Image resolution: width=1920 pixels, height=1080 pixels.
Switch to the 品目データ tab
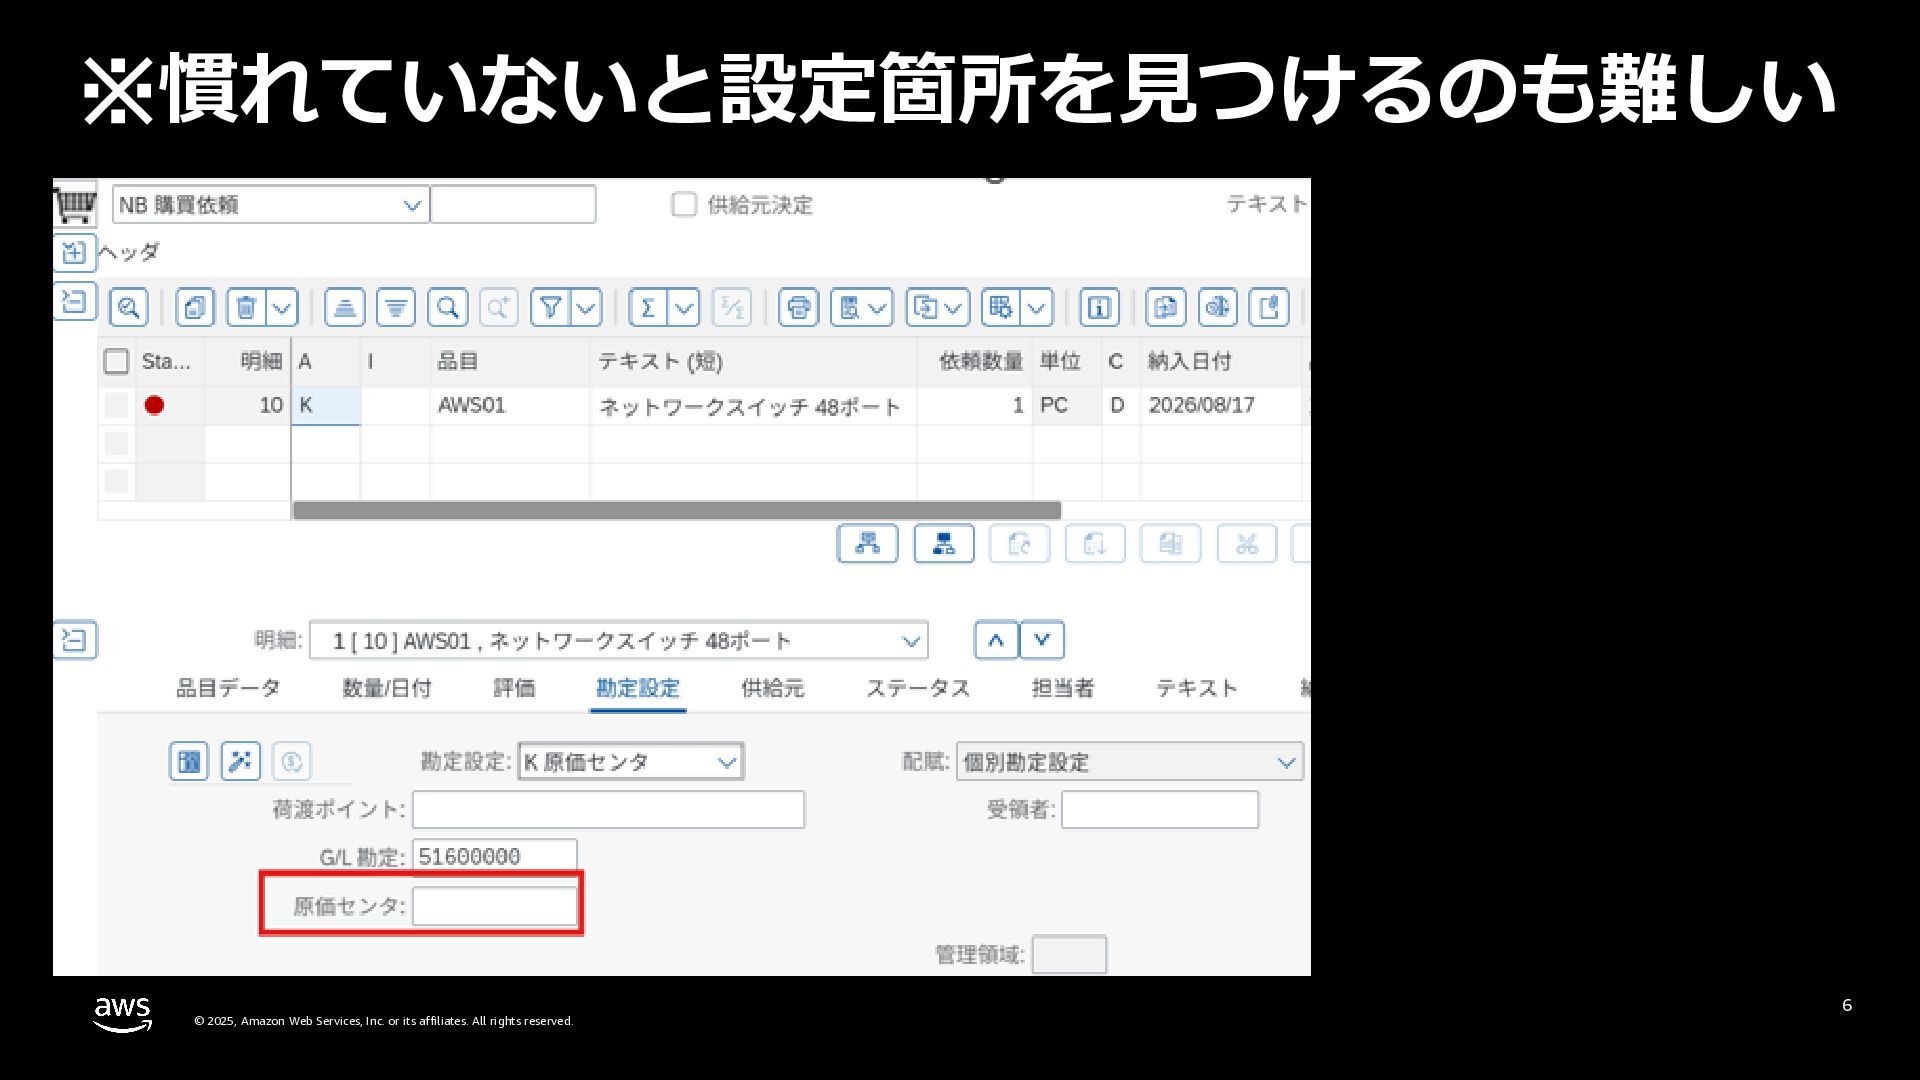[228, 688]
